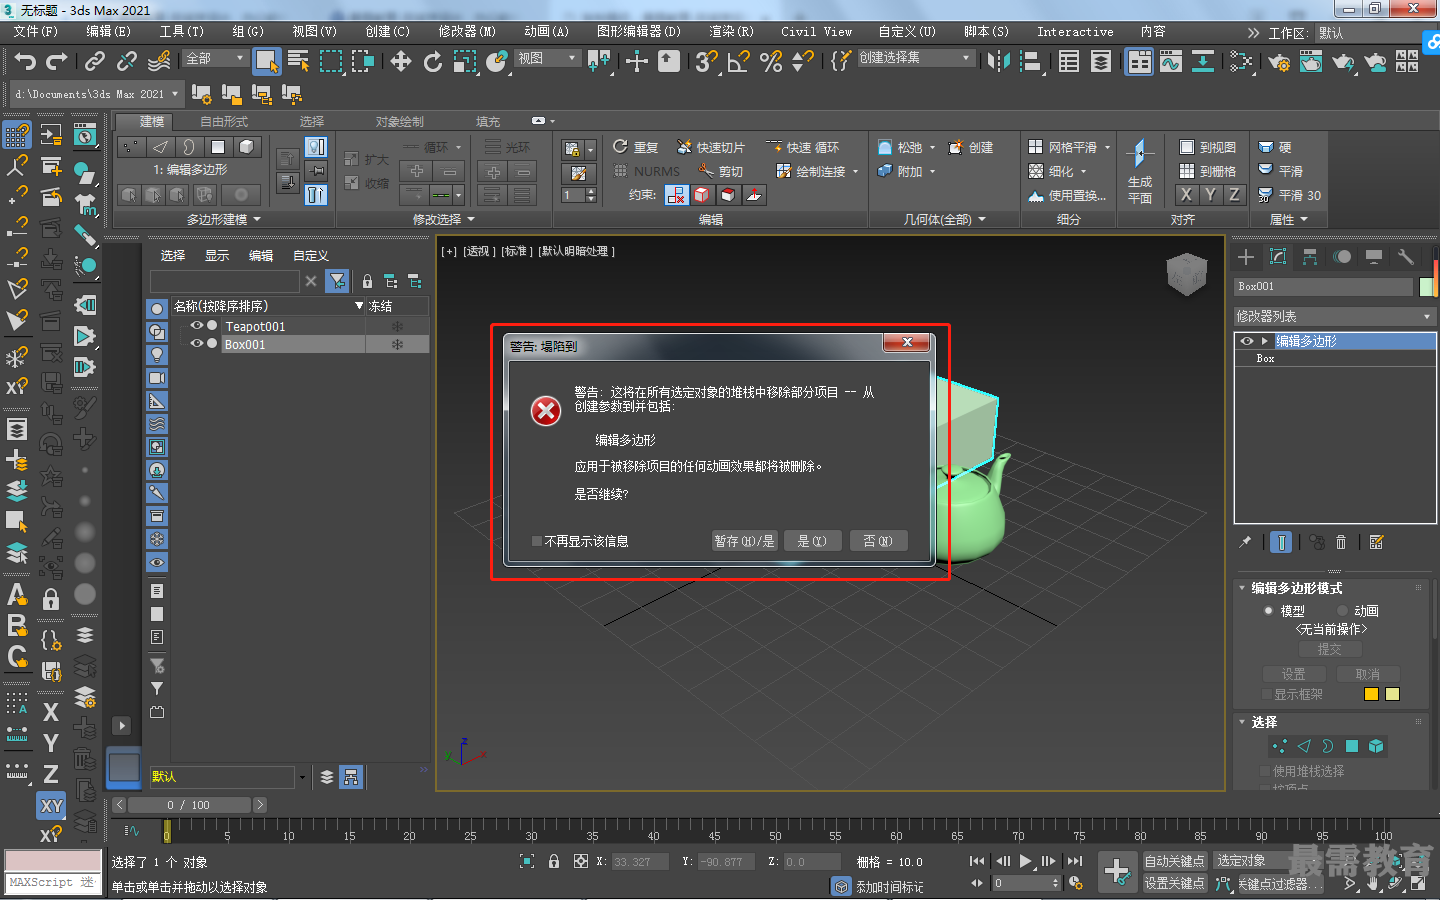
Task: Open the Utilities wrench panel icon
Action: (1406, 257)
